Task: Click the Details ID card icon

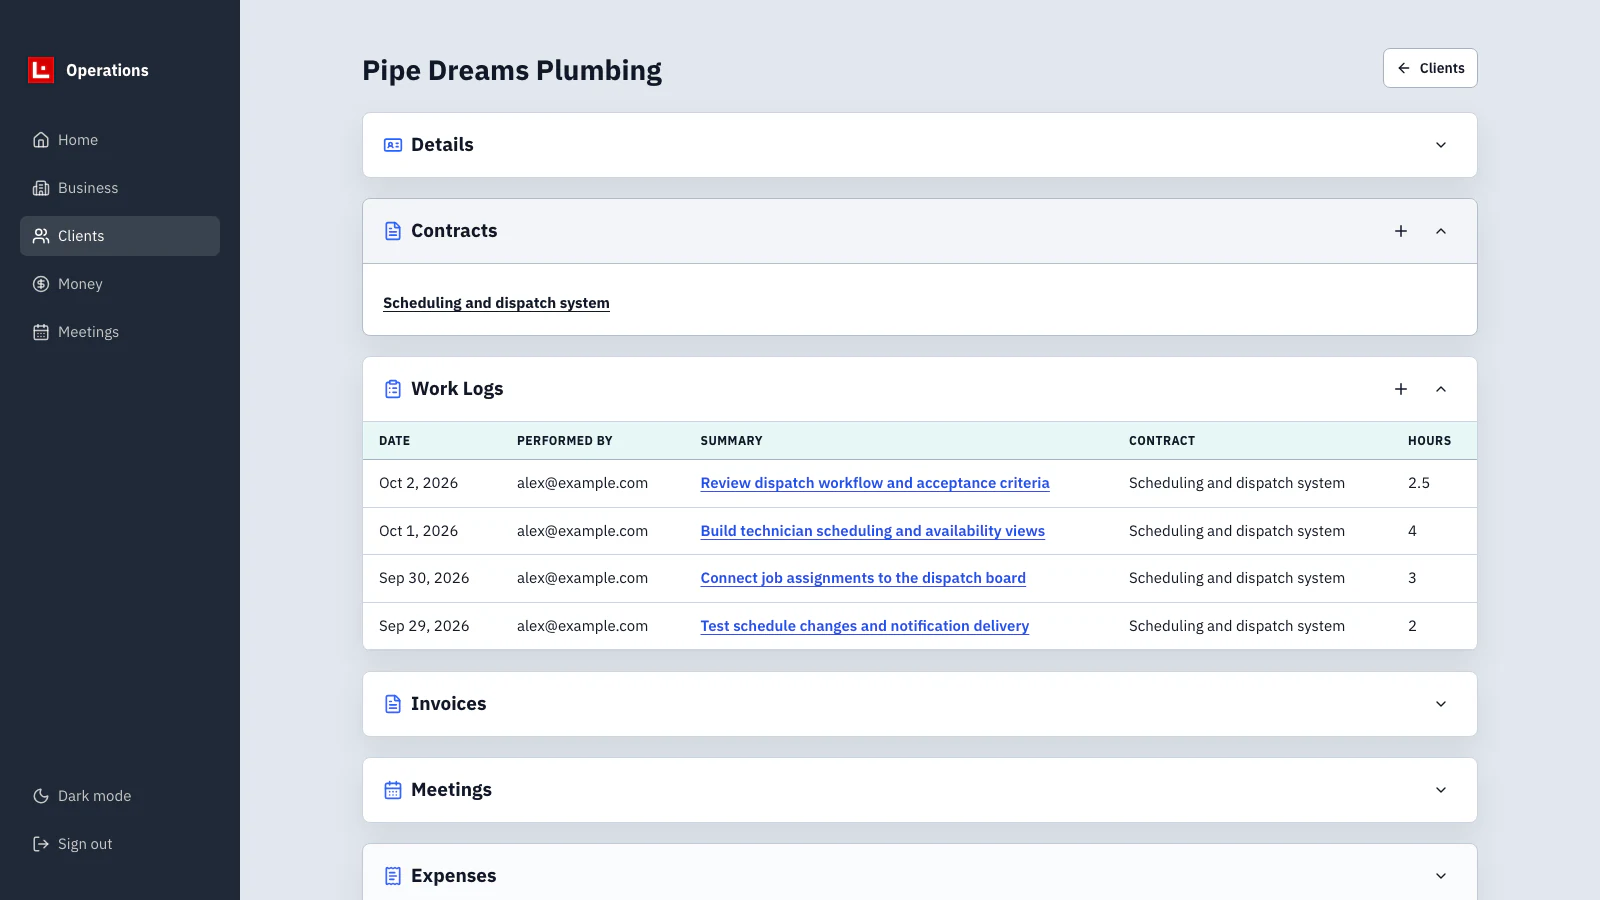Action: 393,145
